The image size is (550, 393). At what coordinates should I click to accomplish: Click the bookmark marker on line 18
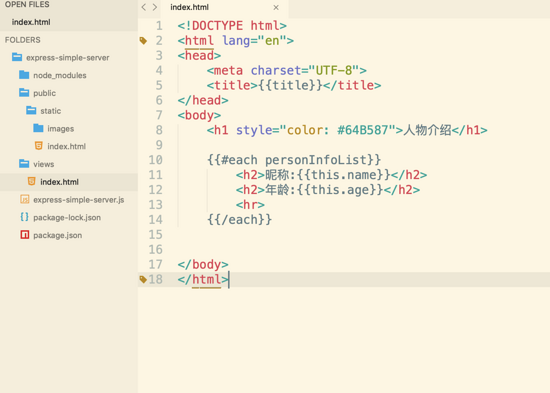click(x=143, y=279)
